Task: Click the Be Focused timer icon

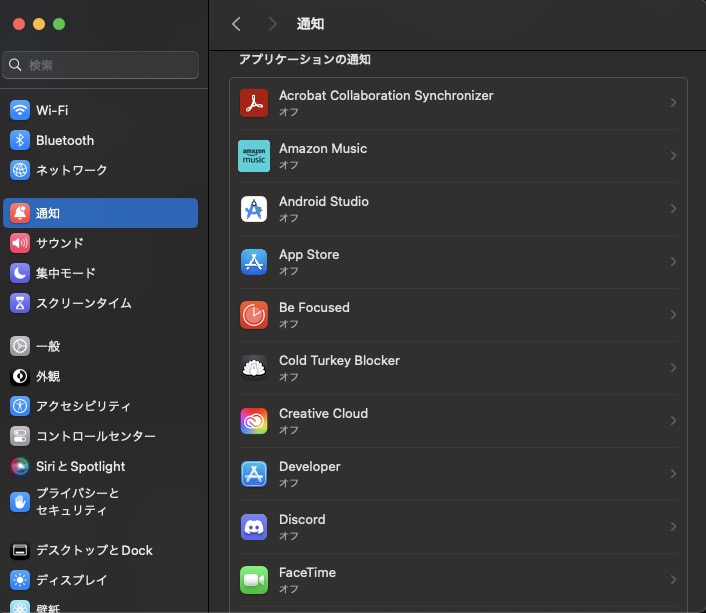Action: point(254,315)
